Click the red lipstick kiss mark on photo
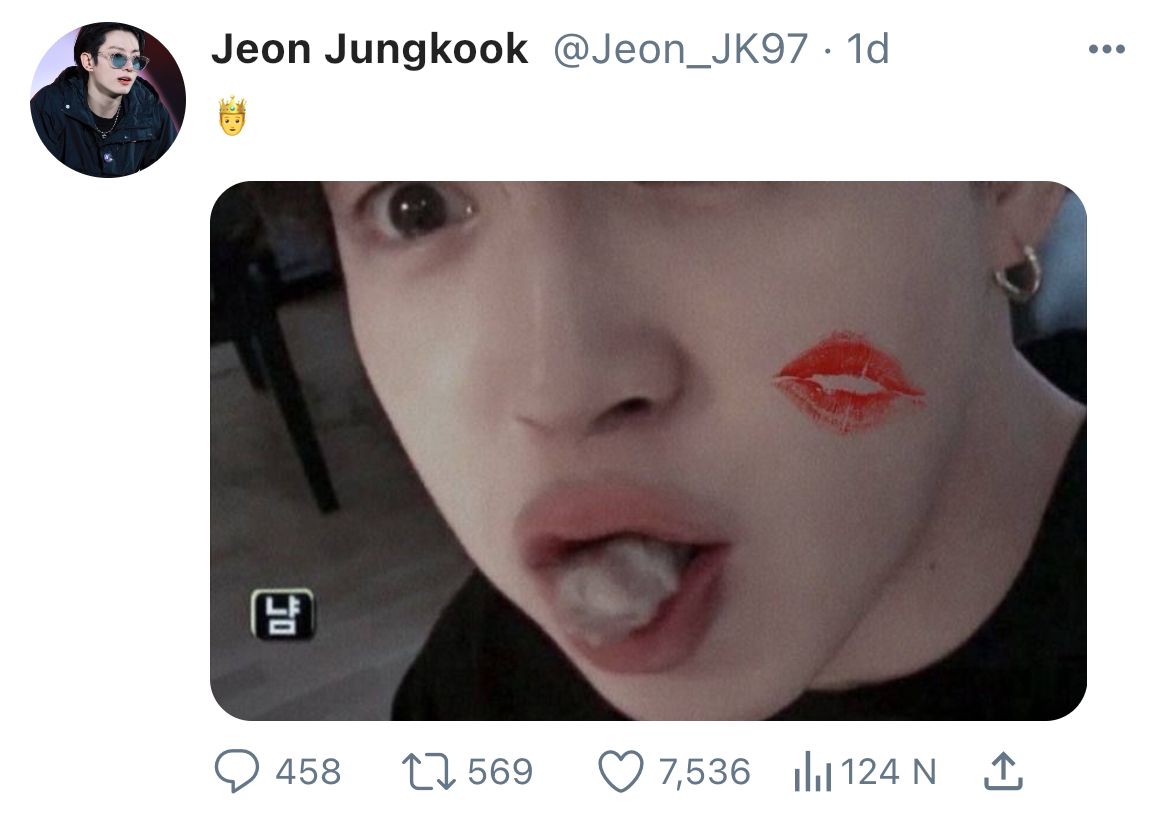Image resolution: width=1170 pixels, height=814 pixels. coord(848,381)
